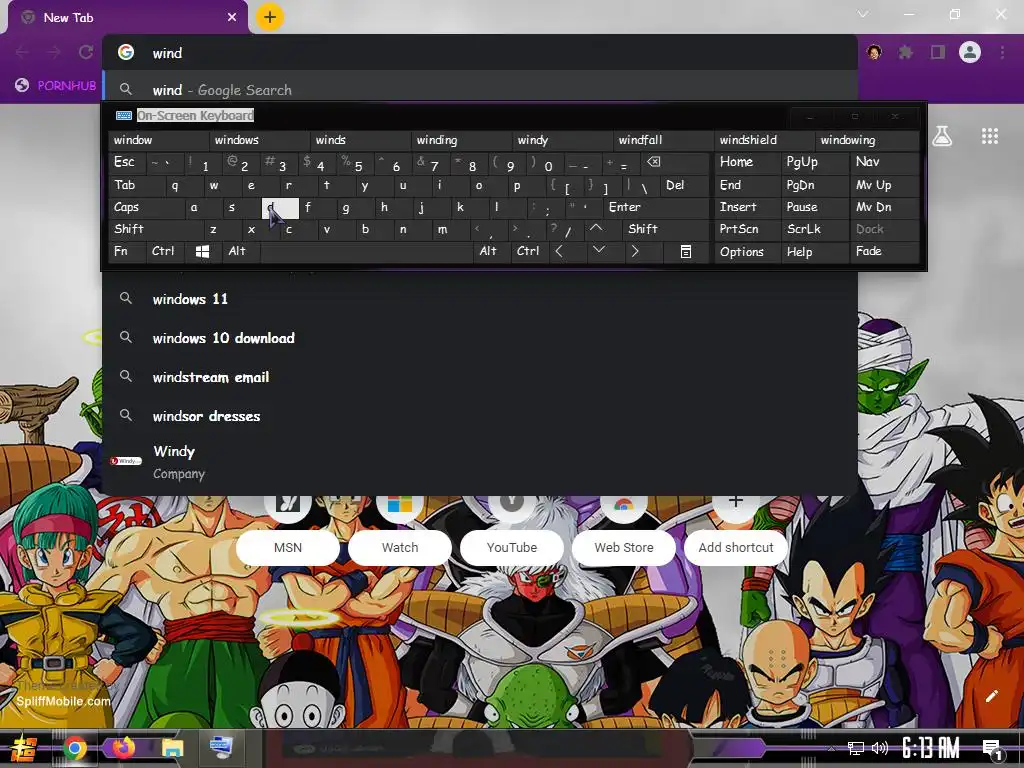Image resolution: width=1024 pixels, height=768 pixels.
Task: Toggle the left Shift key on the on-screen keyboard
Action: tap(155, 229)
